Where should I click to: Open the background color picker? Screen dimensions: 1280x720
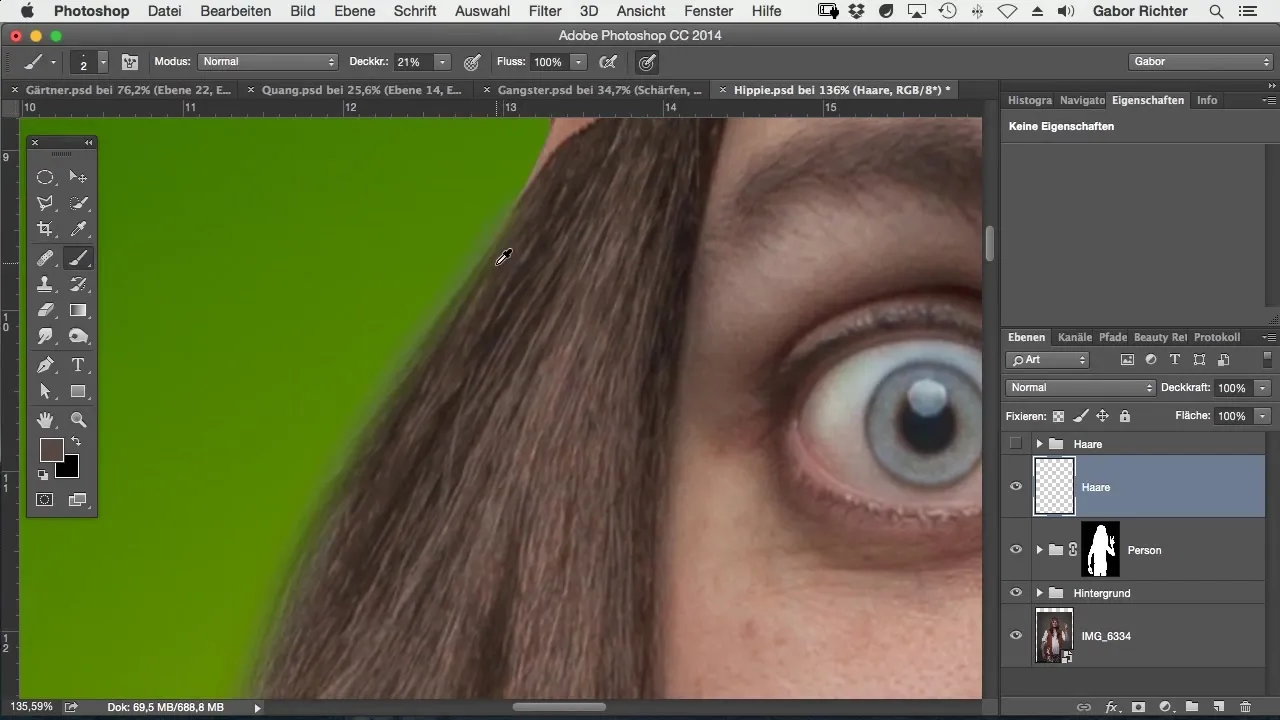point(70,469)
